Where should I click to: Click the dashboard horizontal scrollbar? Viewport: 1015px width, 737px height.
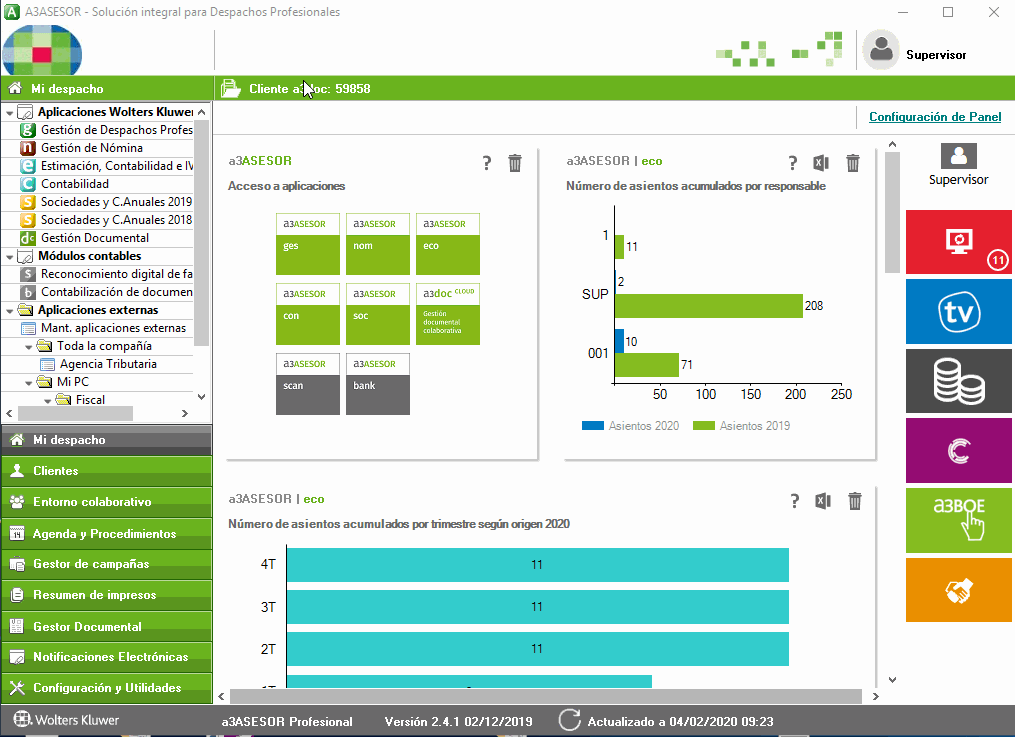click(546, 696)
